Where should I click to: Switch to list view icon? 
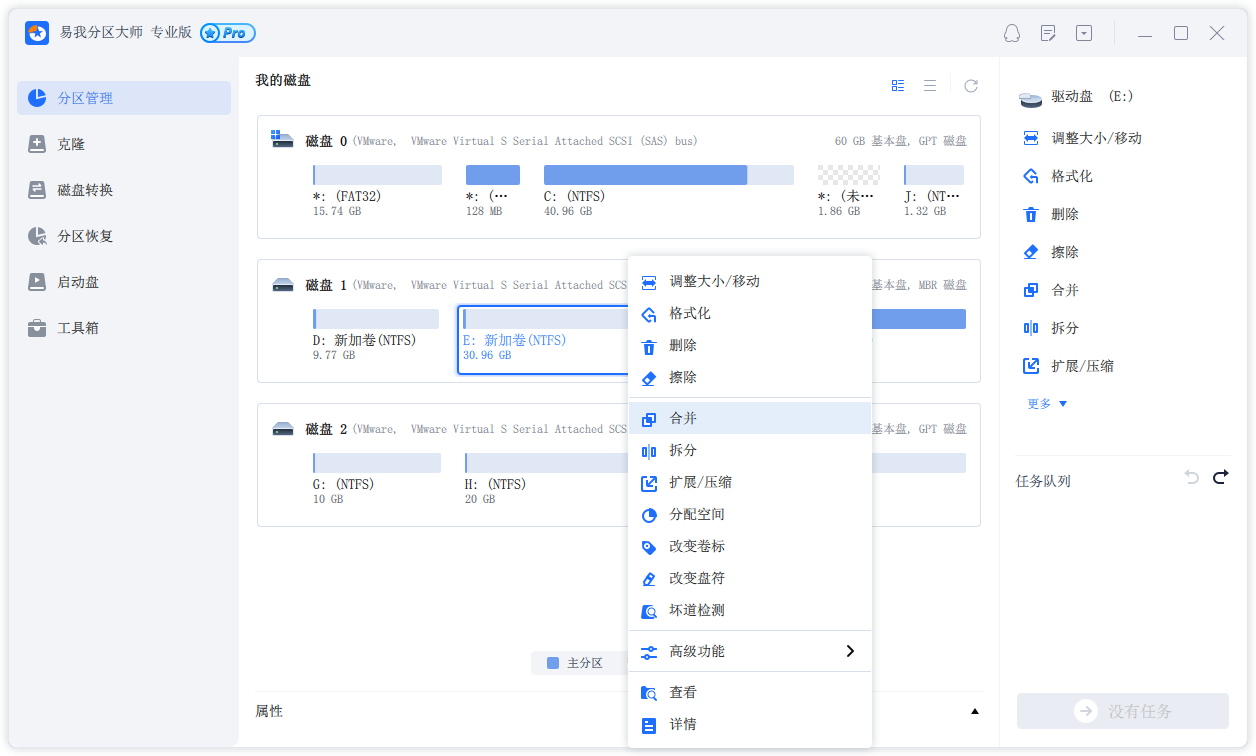coord(930,86)
